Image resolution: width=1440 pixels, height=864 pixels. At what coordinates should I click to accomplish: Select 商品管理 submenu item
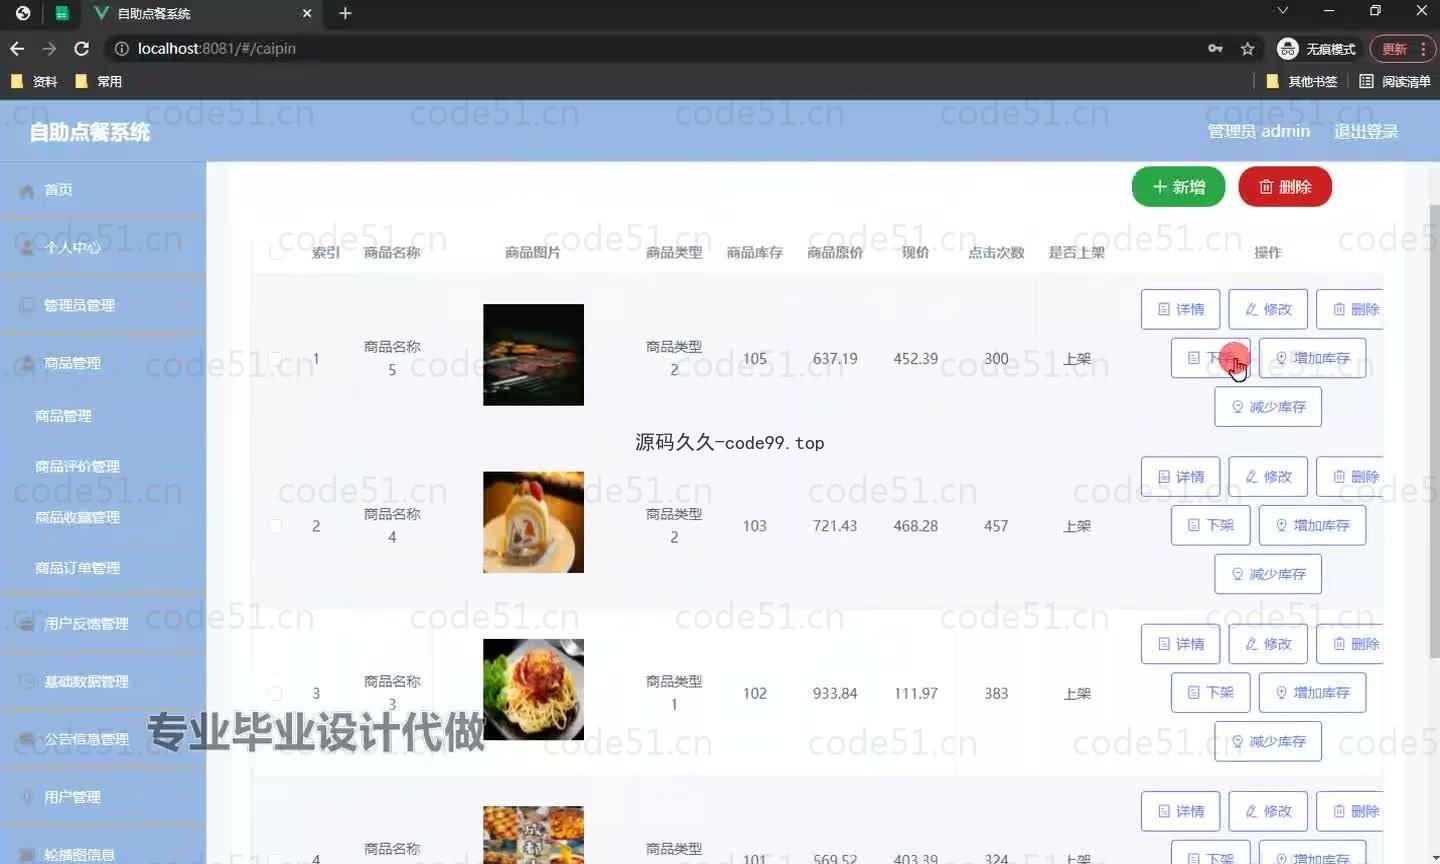point(63,415)
